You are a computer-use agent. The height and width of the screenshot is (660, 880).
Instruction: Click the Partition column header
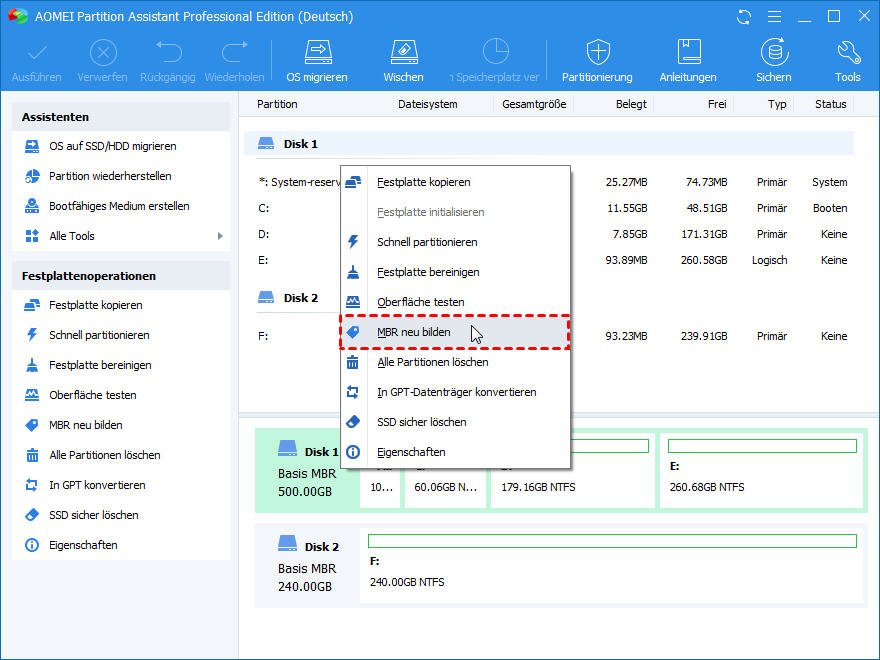(277, 104)
